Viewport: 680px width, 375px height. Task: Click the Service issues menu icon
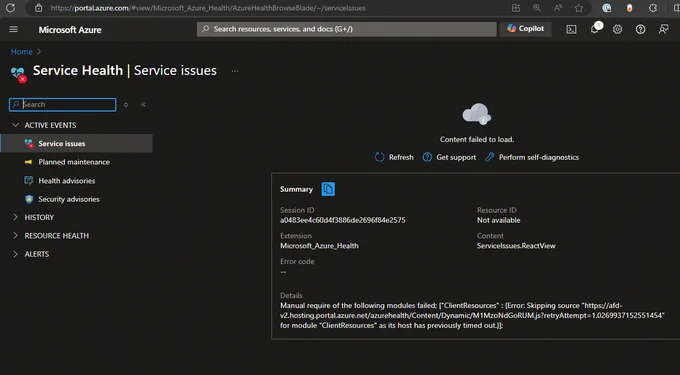[x=29, y=143]
